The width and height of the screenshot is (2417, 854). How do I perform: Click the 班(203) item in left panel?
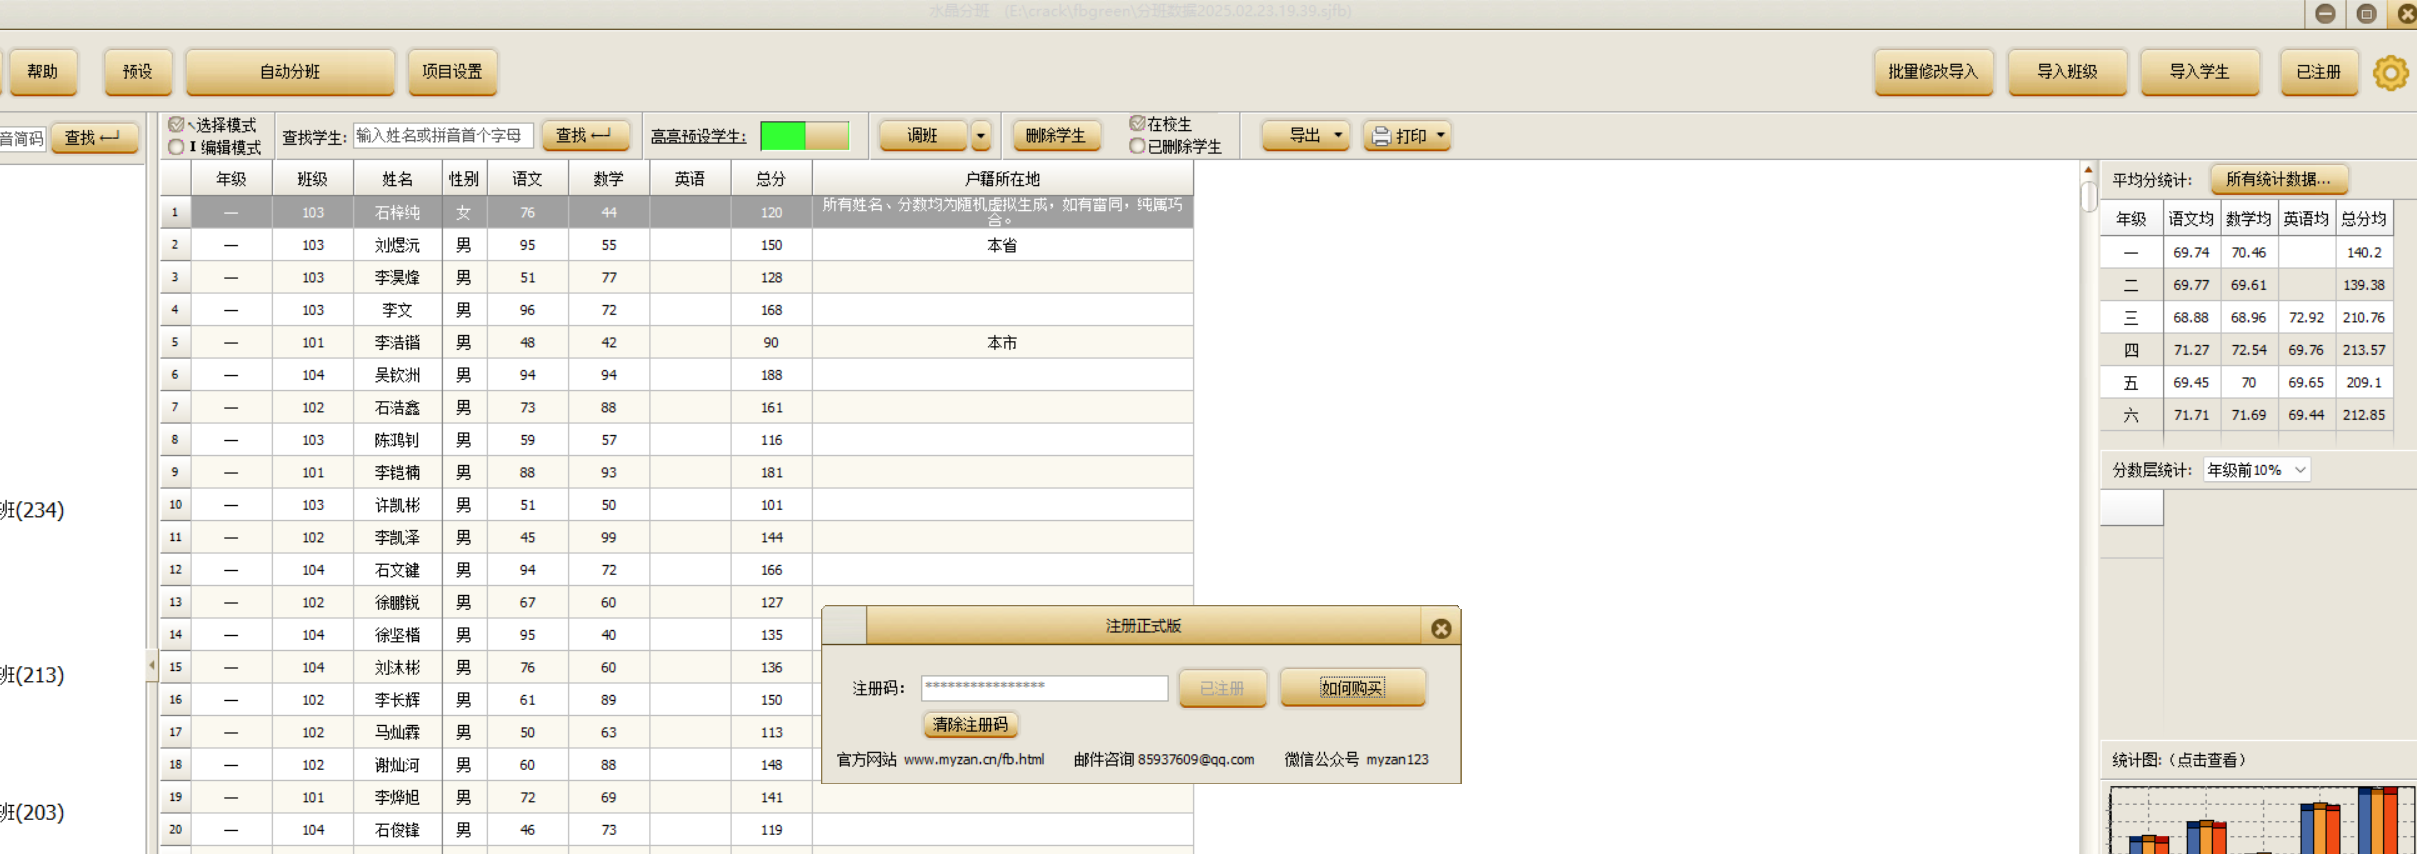point(32,812)
